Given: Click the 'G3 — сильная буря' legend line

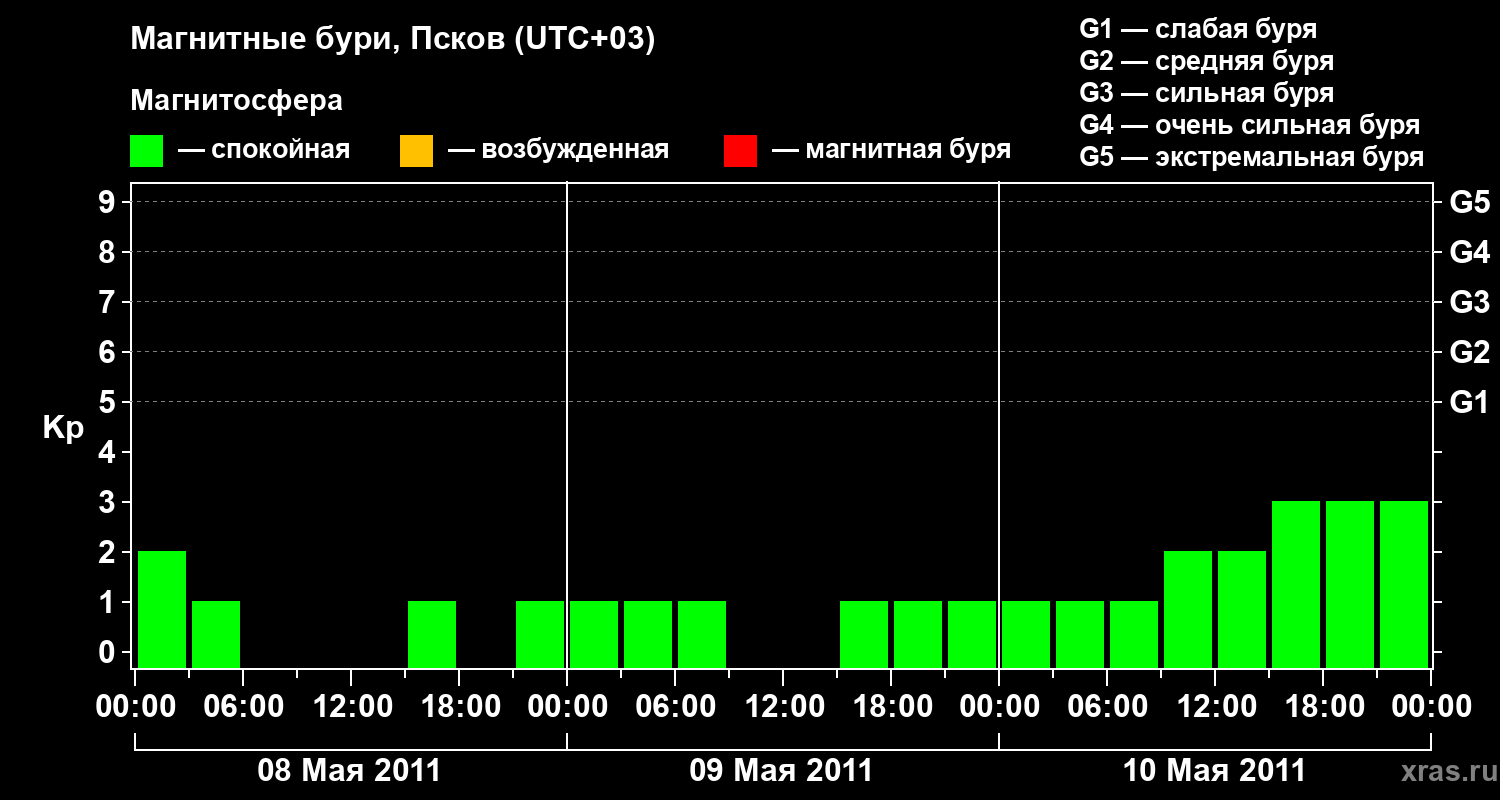Looking at the screenshot, I should [x=1207, y=93].
